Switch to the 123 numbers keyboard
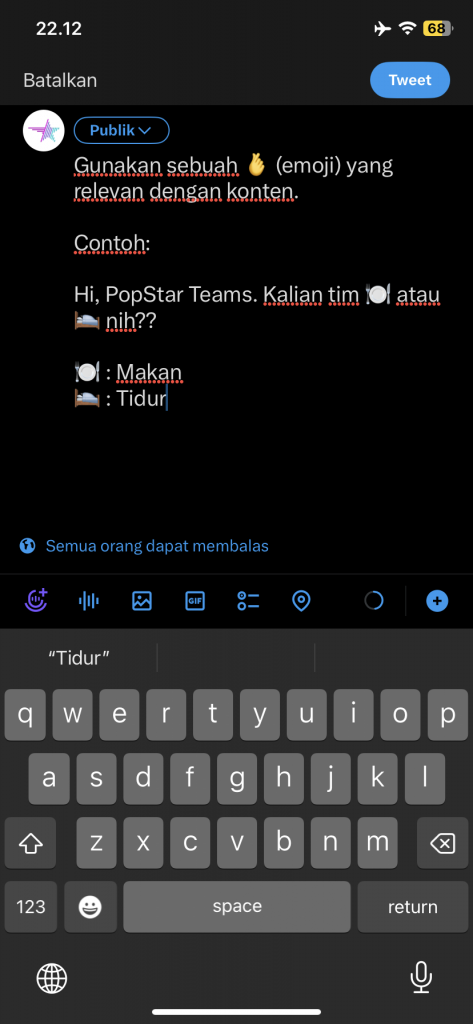The width and height of the screenshot is (473, 1024). (x=31, y=906)
